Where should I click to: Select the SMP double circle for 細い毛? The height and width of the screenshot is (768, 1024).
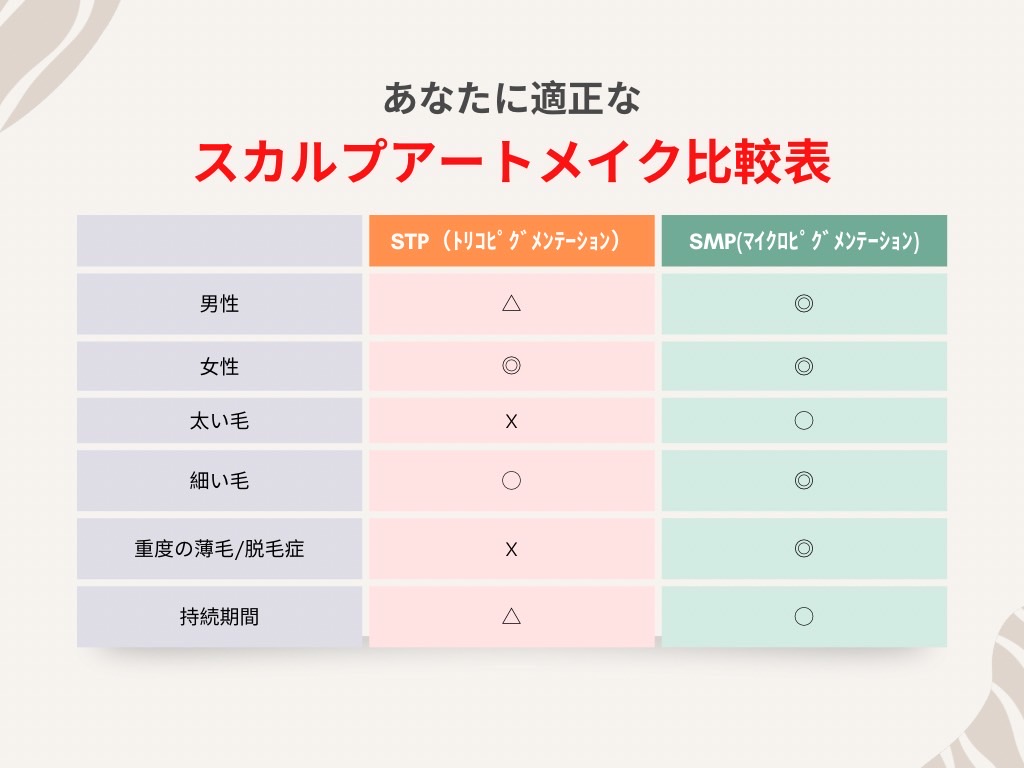804,480
